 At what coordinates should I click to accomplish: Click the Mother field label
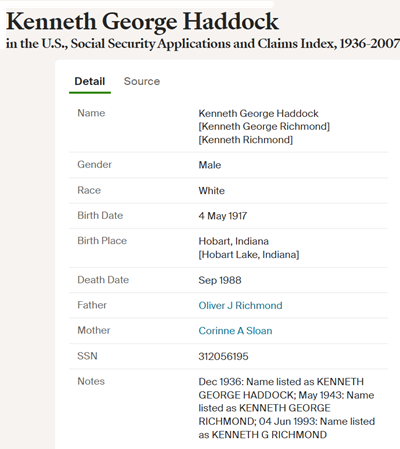pyautogui.click(x=94, y=330)
